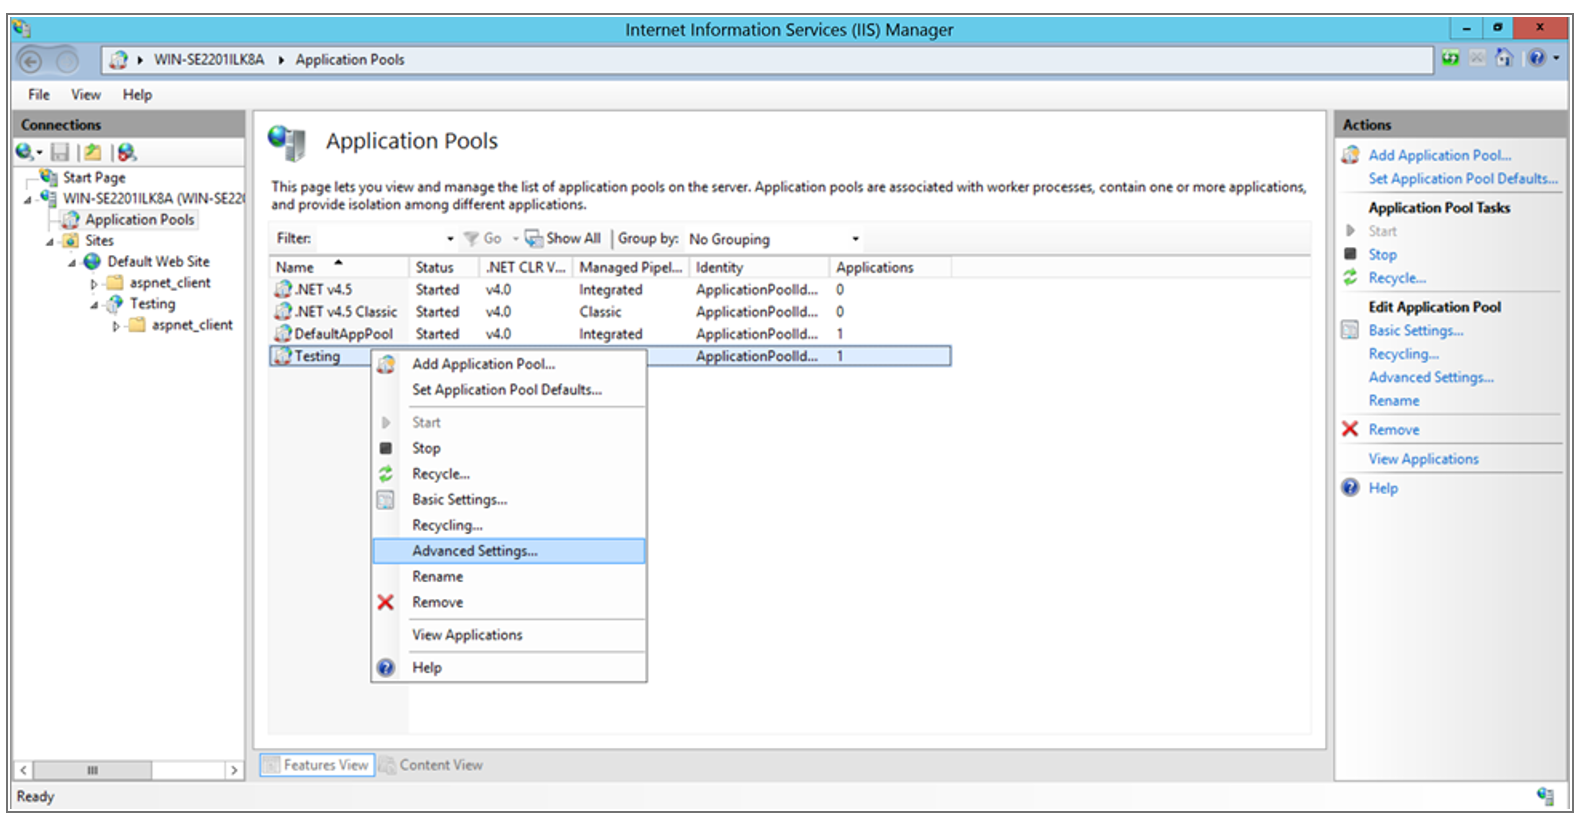Image resolution: width=1578 pixels, height=817 pixels.
Task: Click the refresh page icon in address bar
Action: pyautogui.click(x=1450, y=59)
